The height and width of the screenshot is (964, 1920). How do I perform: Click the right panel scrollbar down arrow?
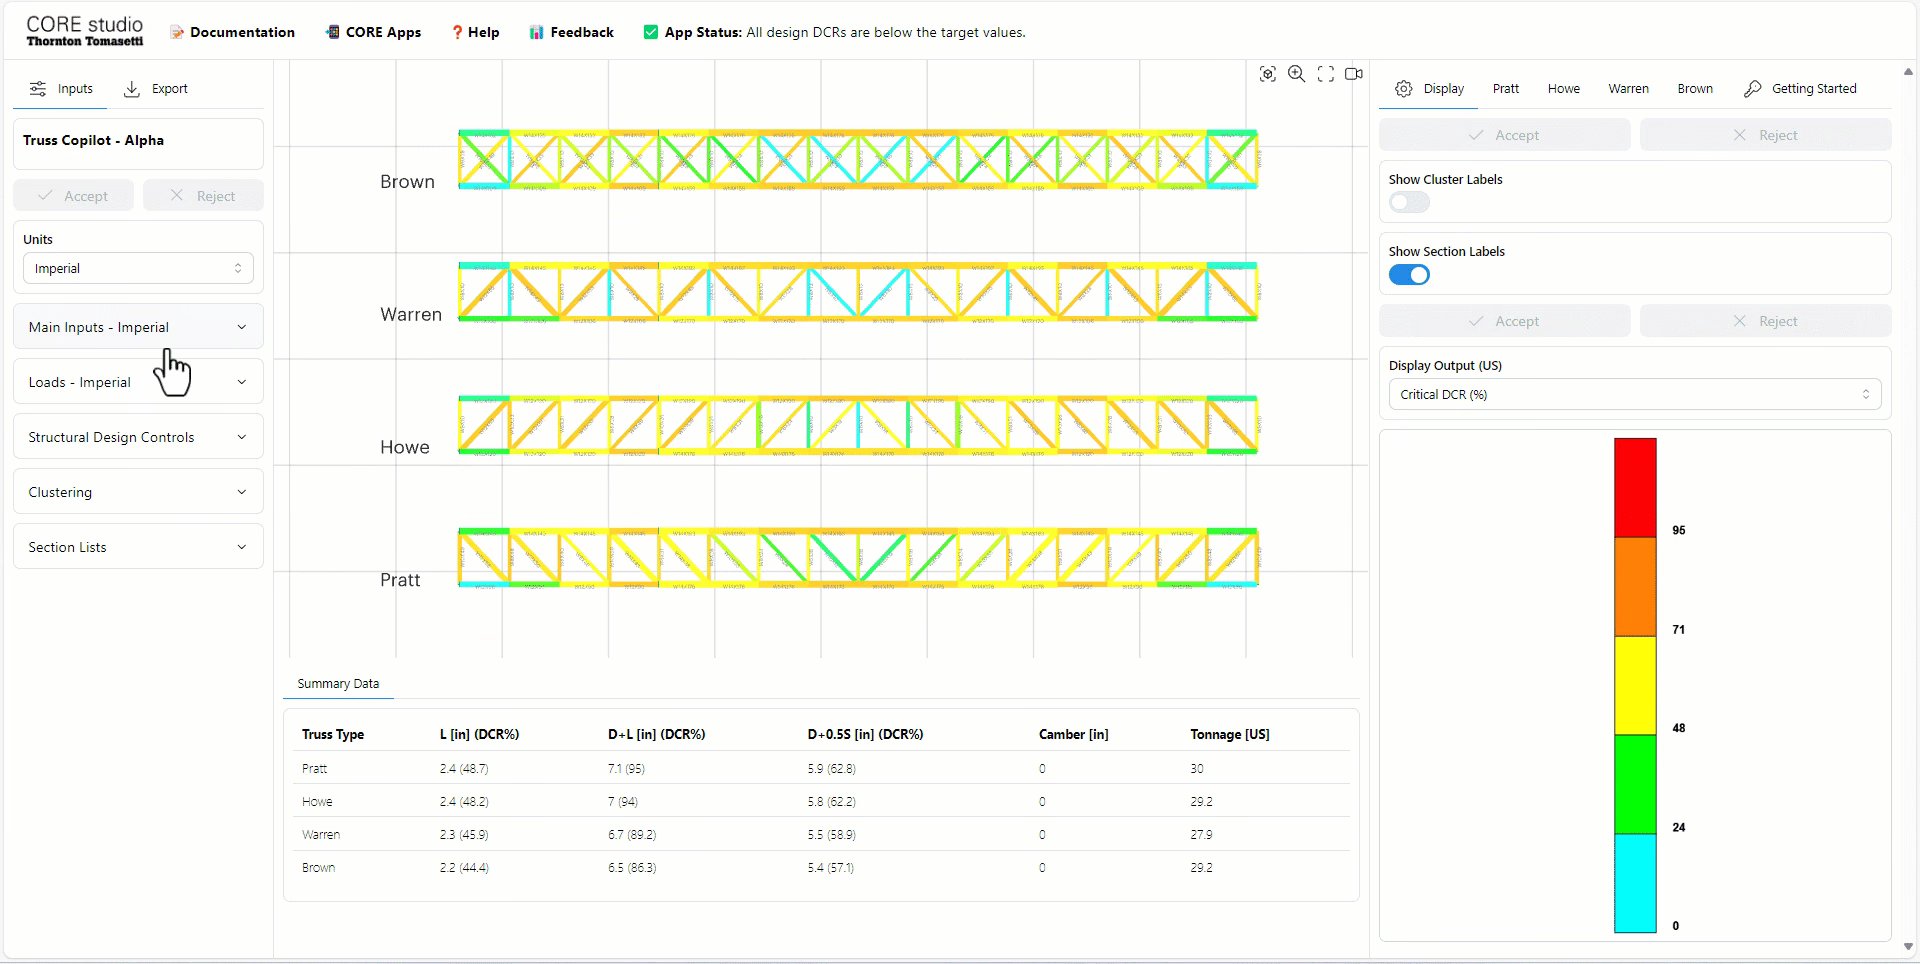tap(1908, 946)
